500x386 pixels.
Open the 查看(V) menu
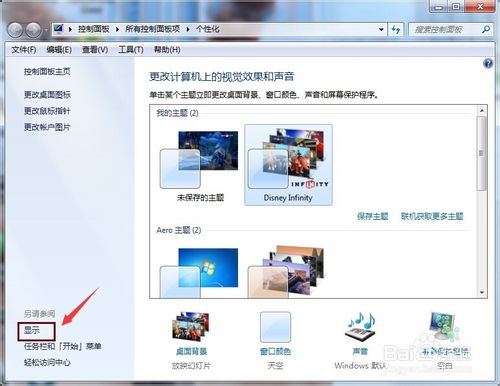point(95,50)
